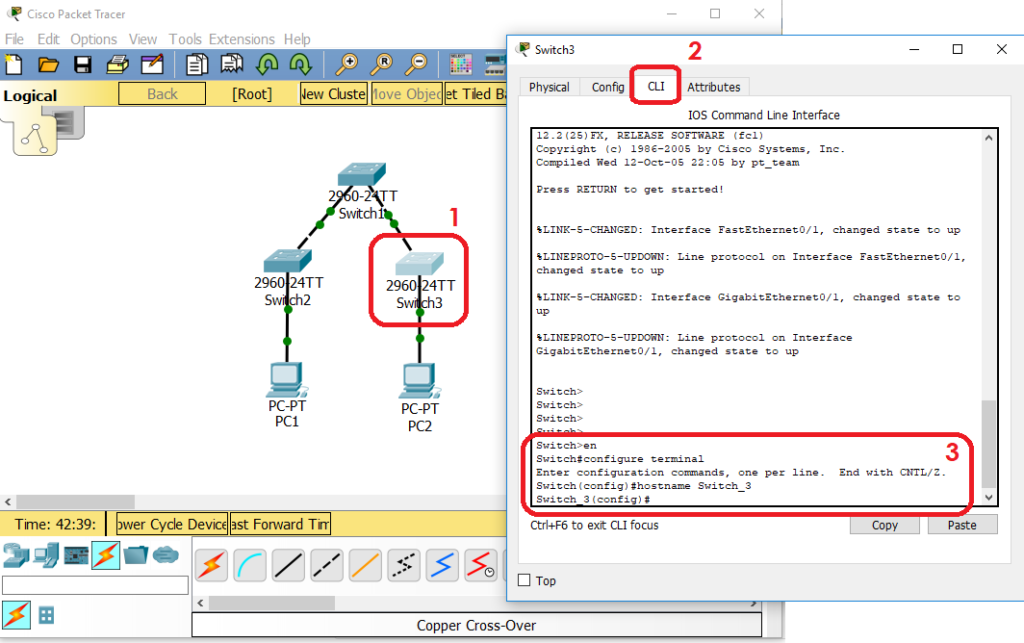Choose Serial DCE cable with clock
The height and width of the screenshot is (643, 1024).
coord(481,565)
